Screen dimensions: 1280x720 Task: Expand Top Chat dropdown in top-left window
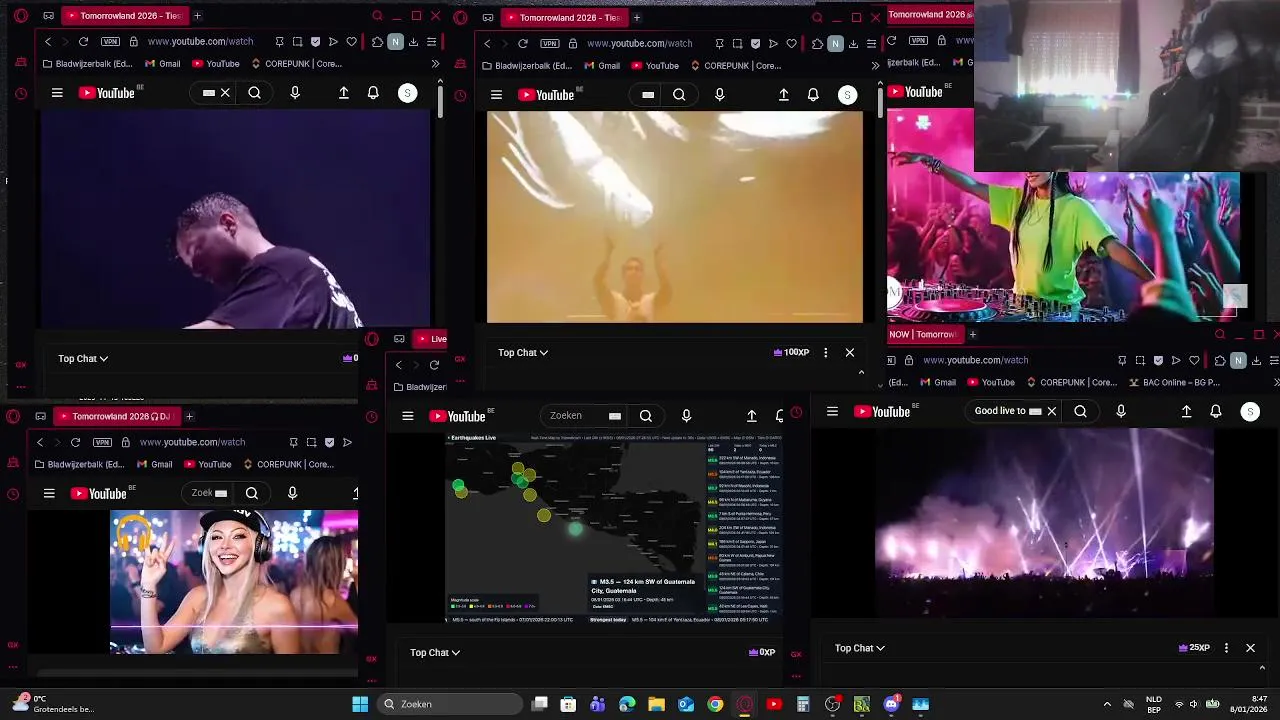83,359
